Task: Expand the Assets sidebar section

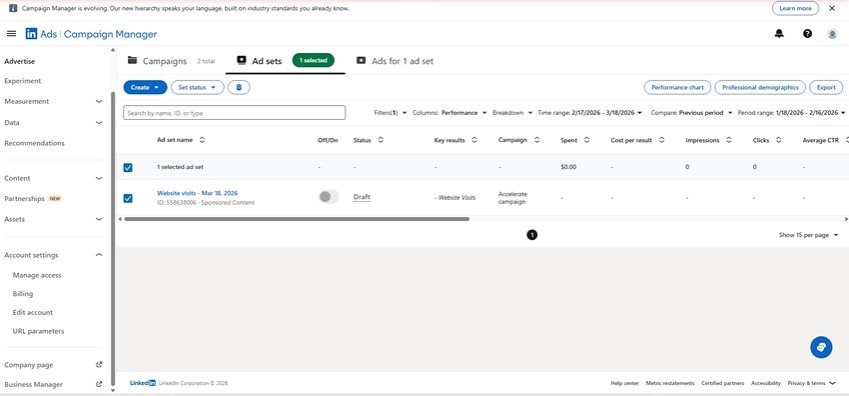Action: [99, 219]
